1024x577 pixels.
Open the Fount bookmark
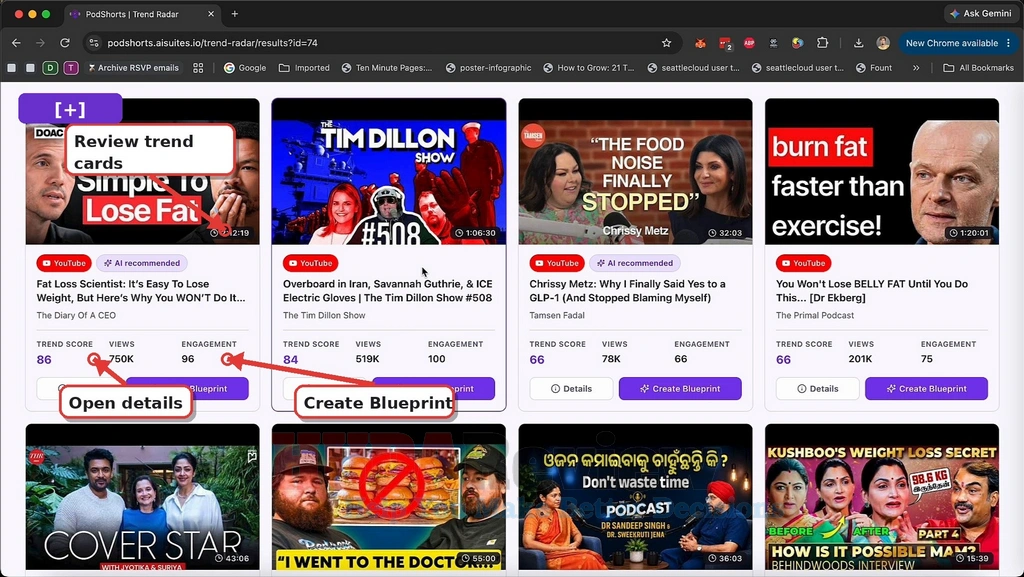tap(874, 68)
